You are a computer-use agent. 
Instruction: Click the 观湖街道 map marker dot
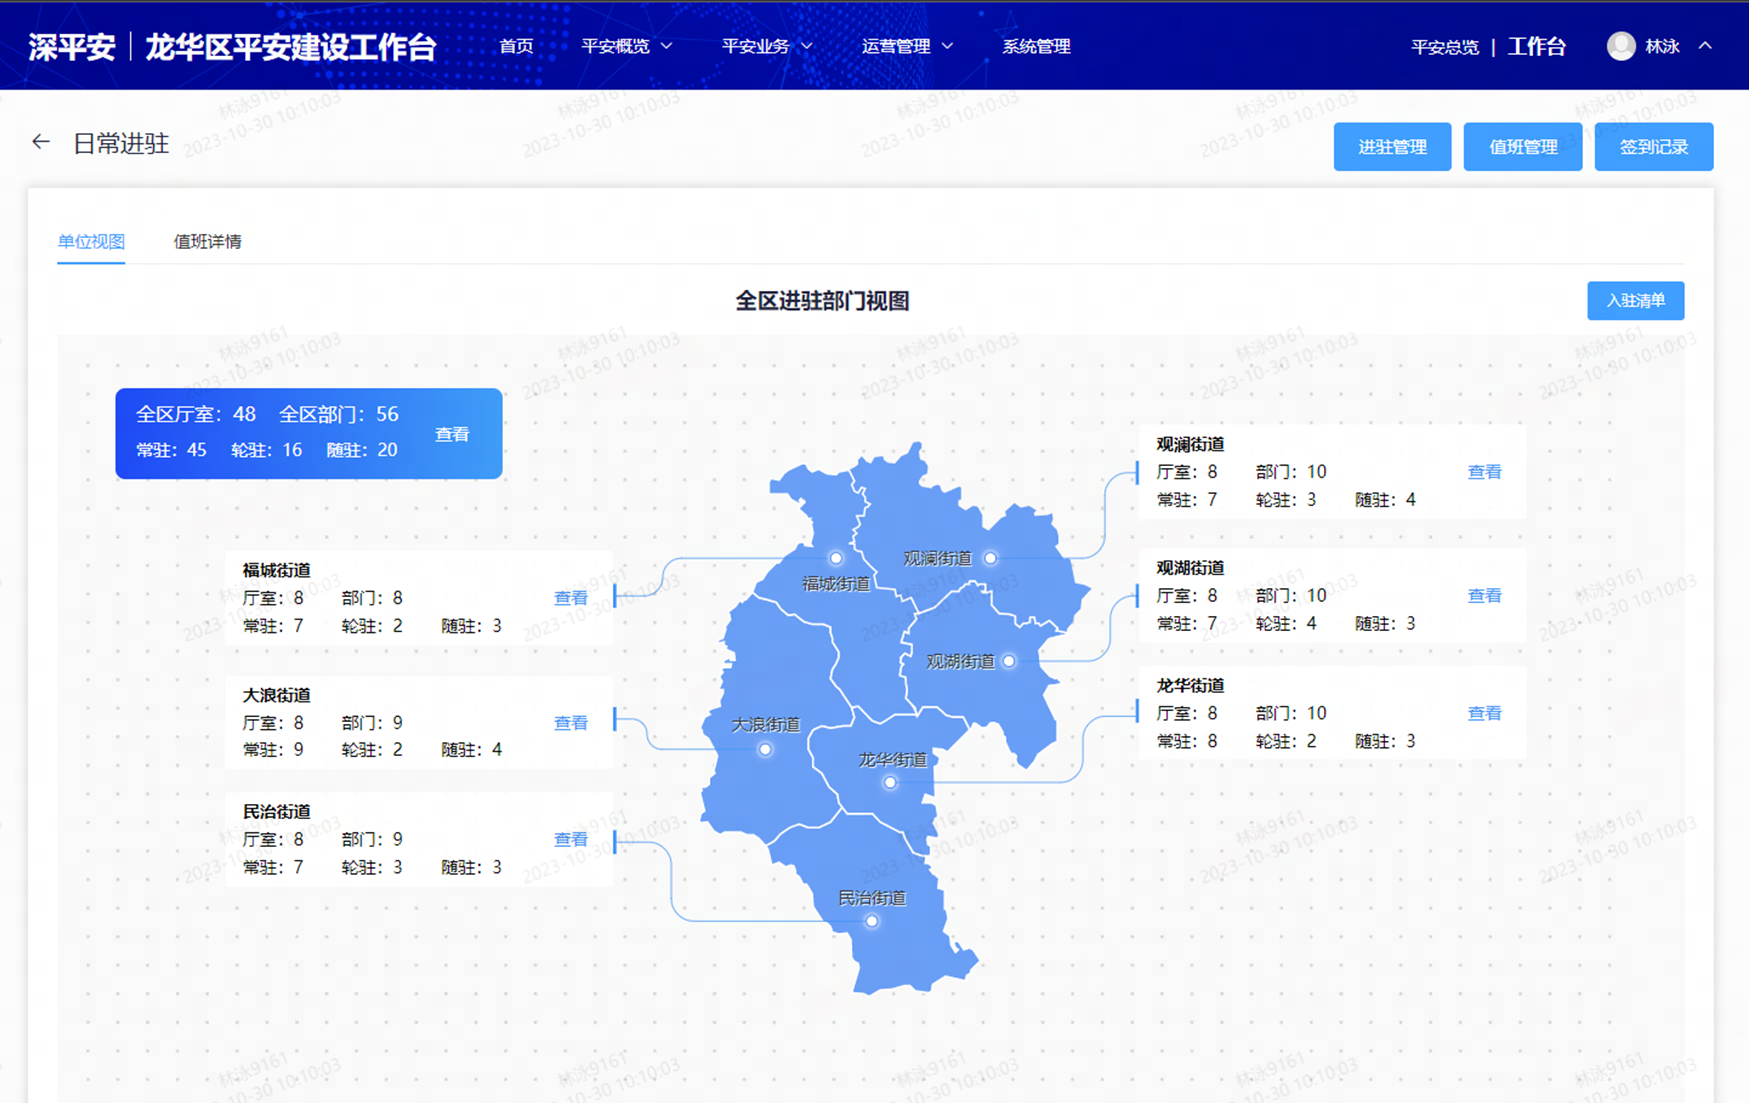coord(1009,661)
